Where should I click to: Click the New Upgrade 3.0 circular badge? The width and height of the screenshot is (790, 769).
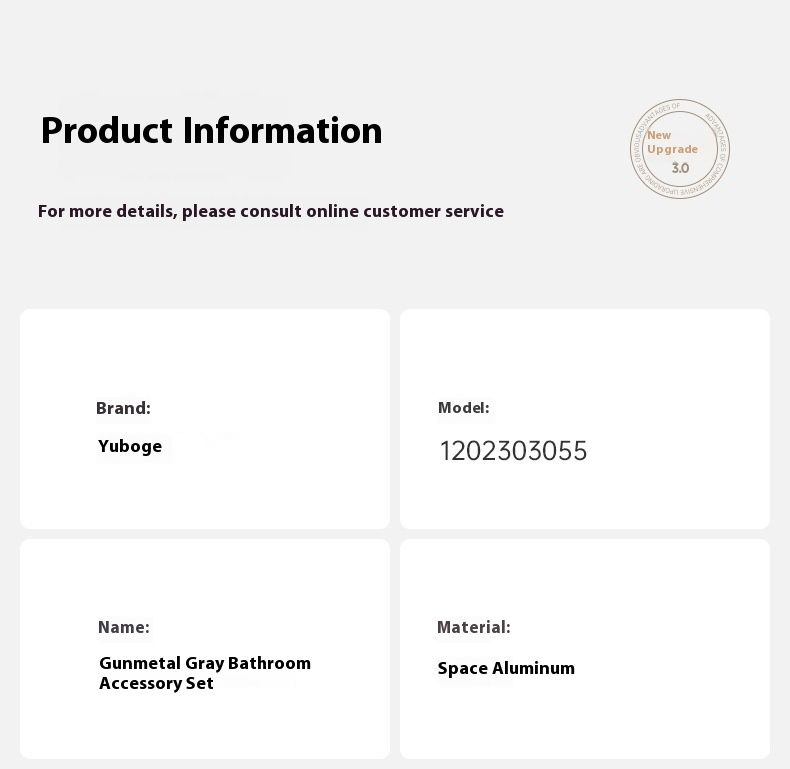[680, 149]
